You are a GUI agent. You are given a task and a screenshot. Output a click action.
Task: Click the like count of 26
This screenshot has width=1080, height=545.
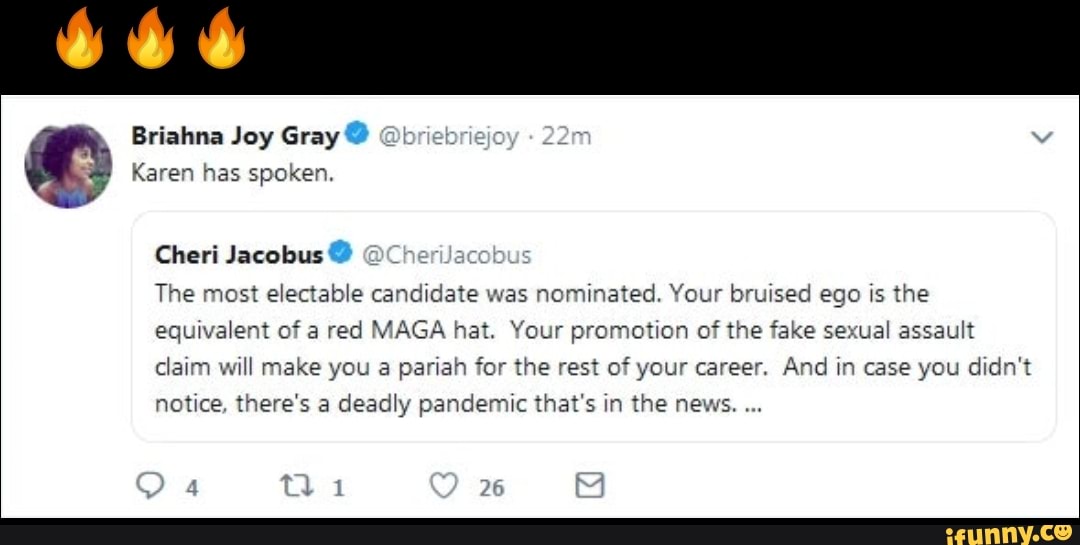click(491, 487)
